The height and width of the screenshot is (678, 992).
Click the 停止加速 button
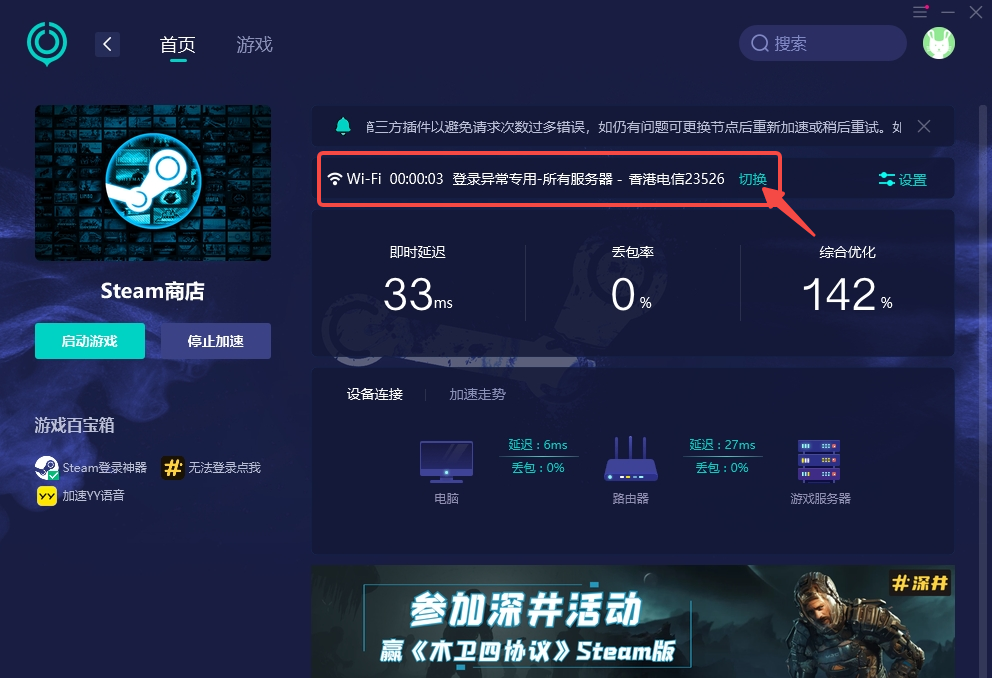pos(216,341)
